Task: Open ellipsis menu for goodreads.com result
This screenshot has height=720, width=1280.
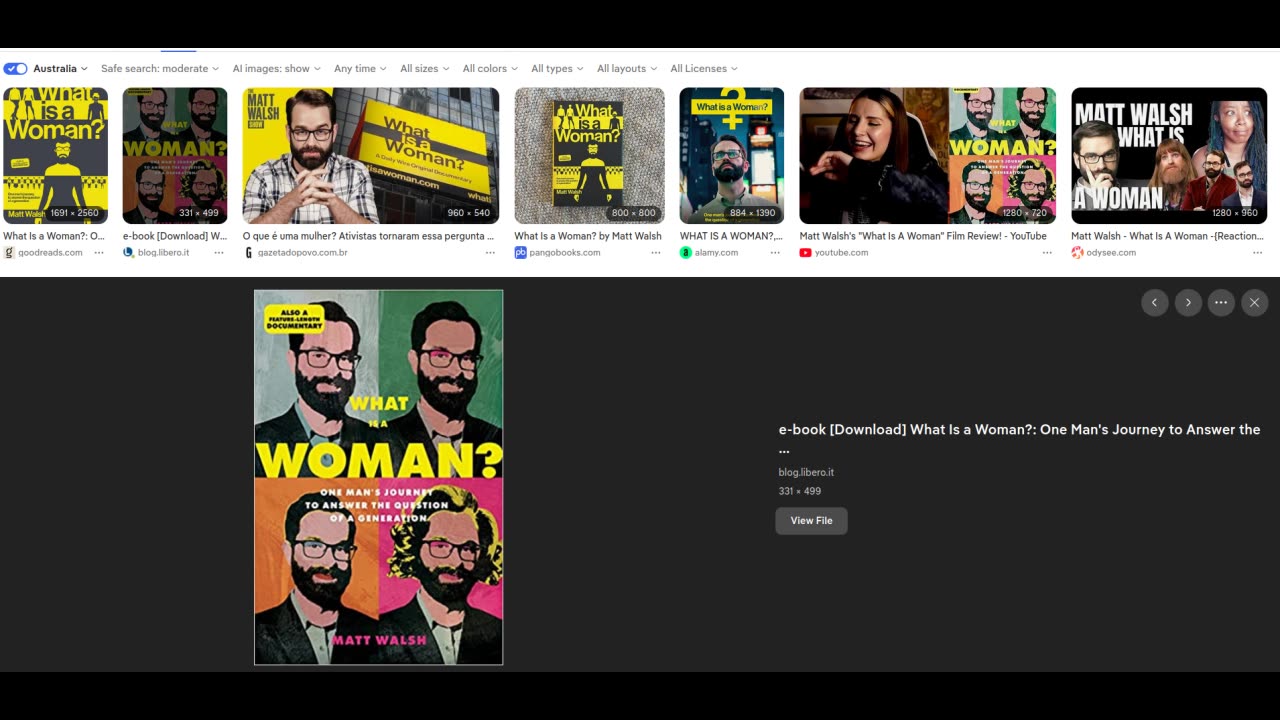Action: [x=99, y=253]
